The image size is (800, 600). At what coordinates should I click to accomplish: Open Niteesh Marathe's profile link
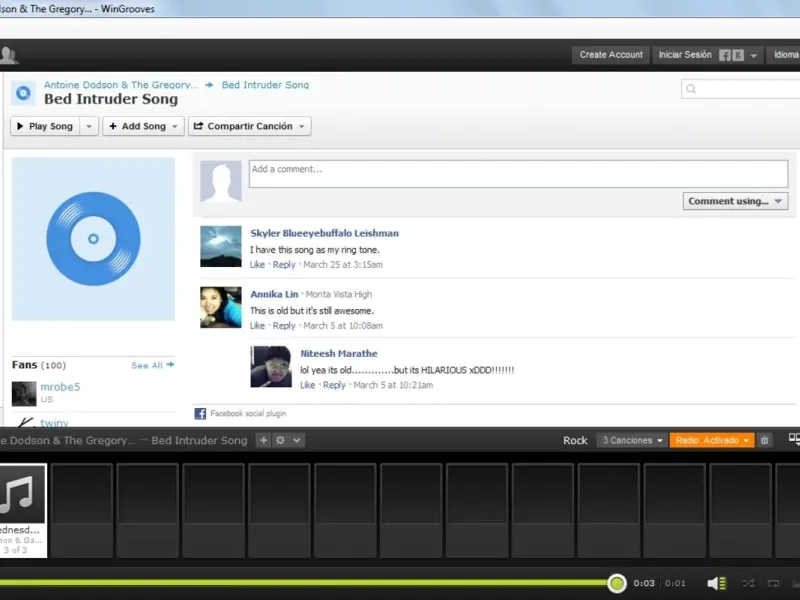click(x=339, y=353)
